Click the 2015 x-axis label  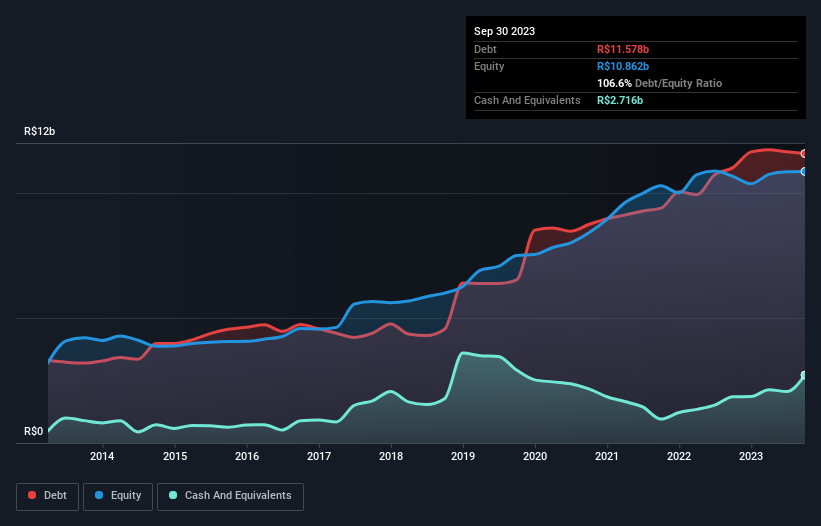click(175, 456)
